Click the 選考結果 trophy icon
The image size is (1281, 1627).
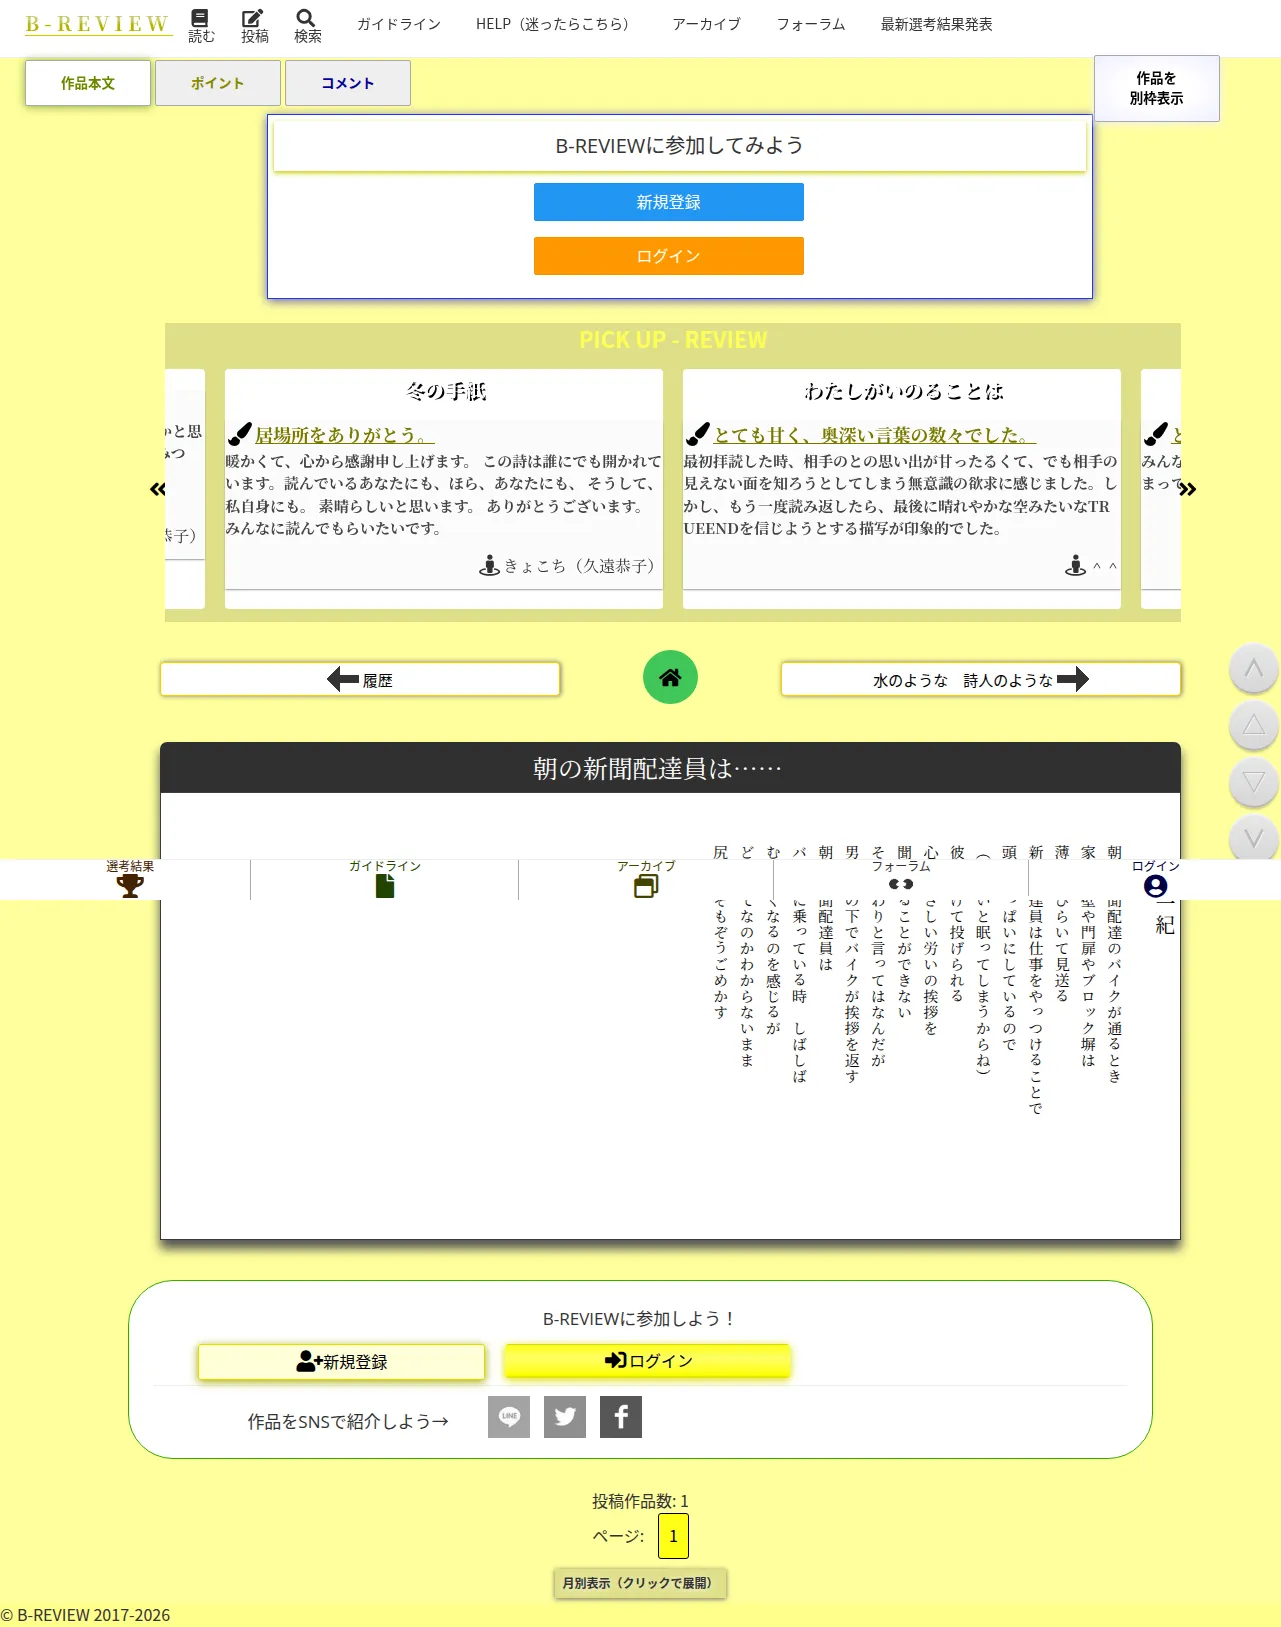click(130, 886)
